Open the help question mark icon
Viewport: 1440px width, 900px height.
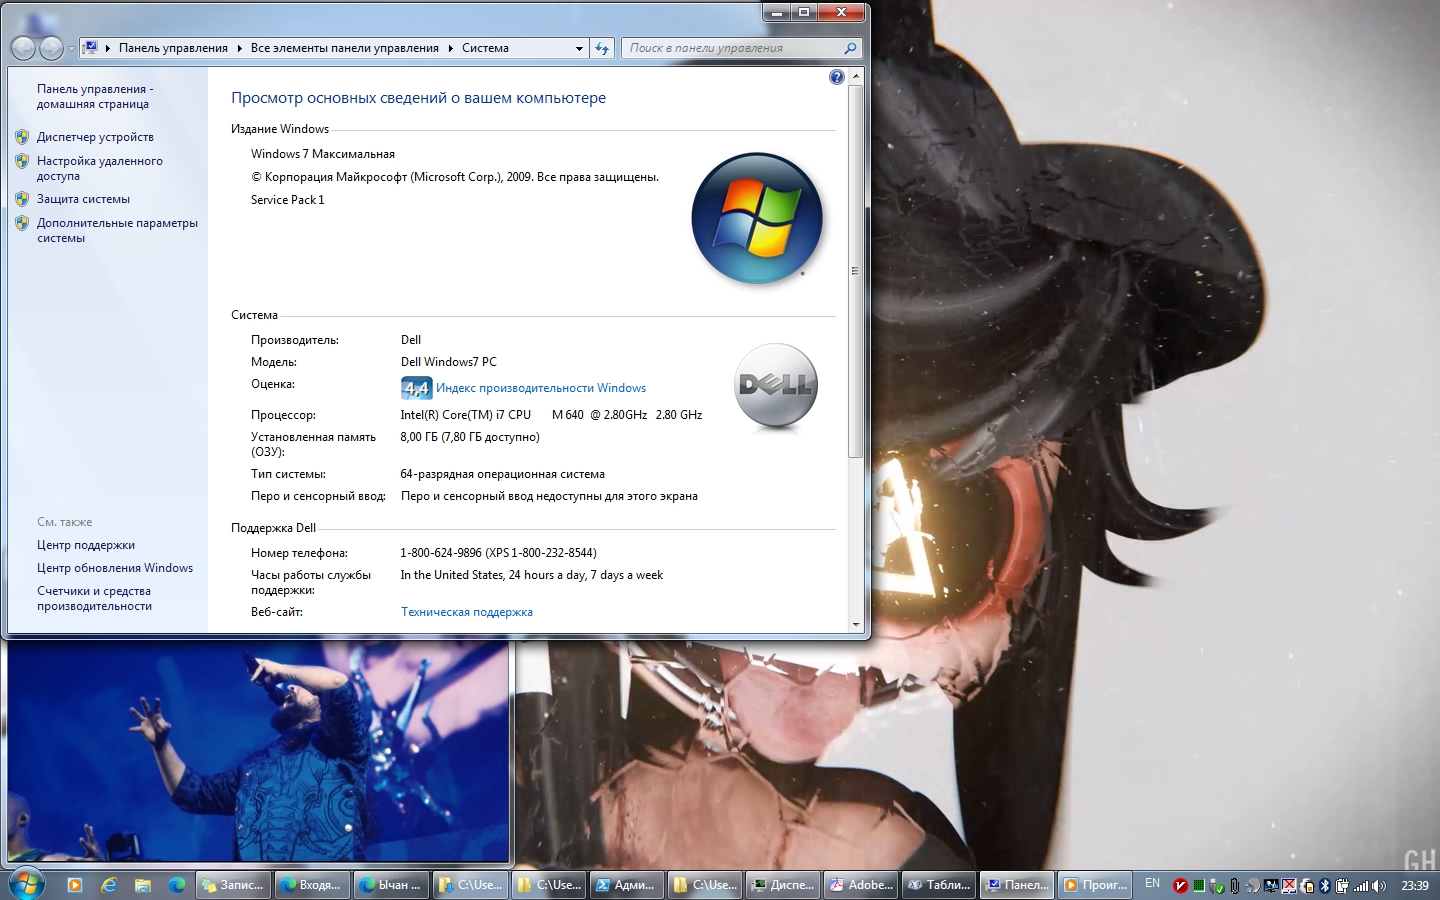coord(836,77)
